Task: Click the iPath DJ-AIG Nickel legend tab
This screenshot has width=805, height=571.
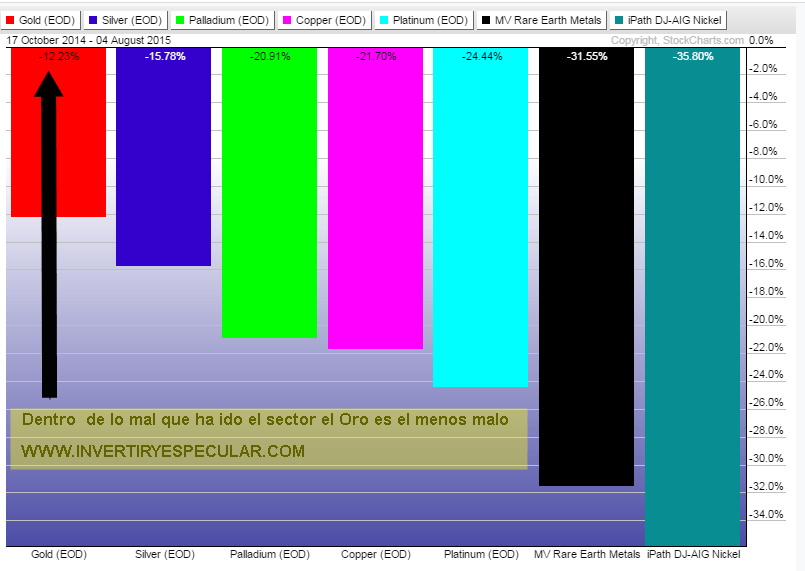Action: 668,19
